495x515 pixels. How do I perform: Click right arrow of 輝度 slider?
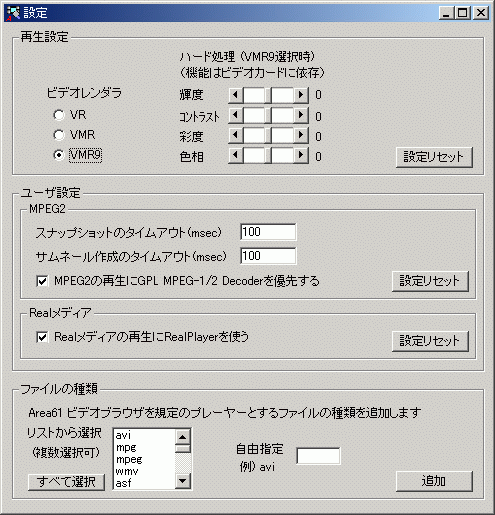click(x=301, y=95)
